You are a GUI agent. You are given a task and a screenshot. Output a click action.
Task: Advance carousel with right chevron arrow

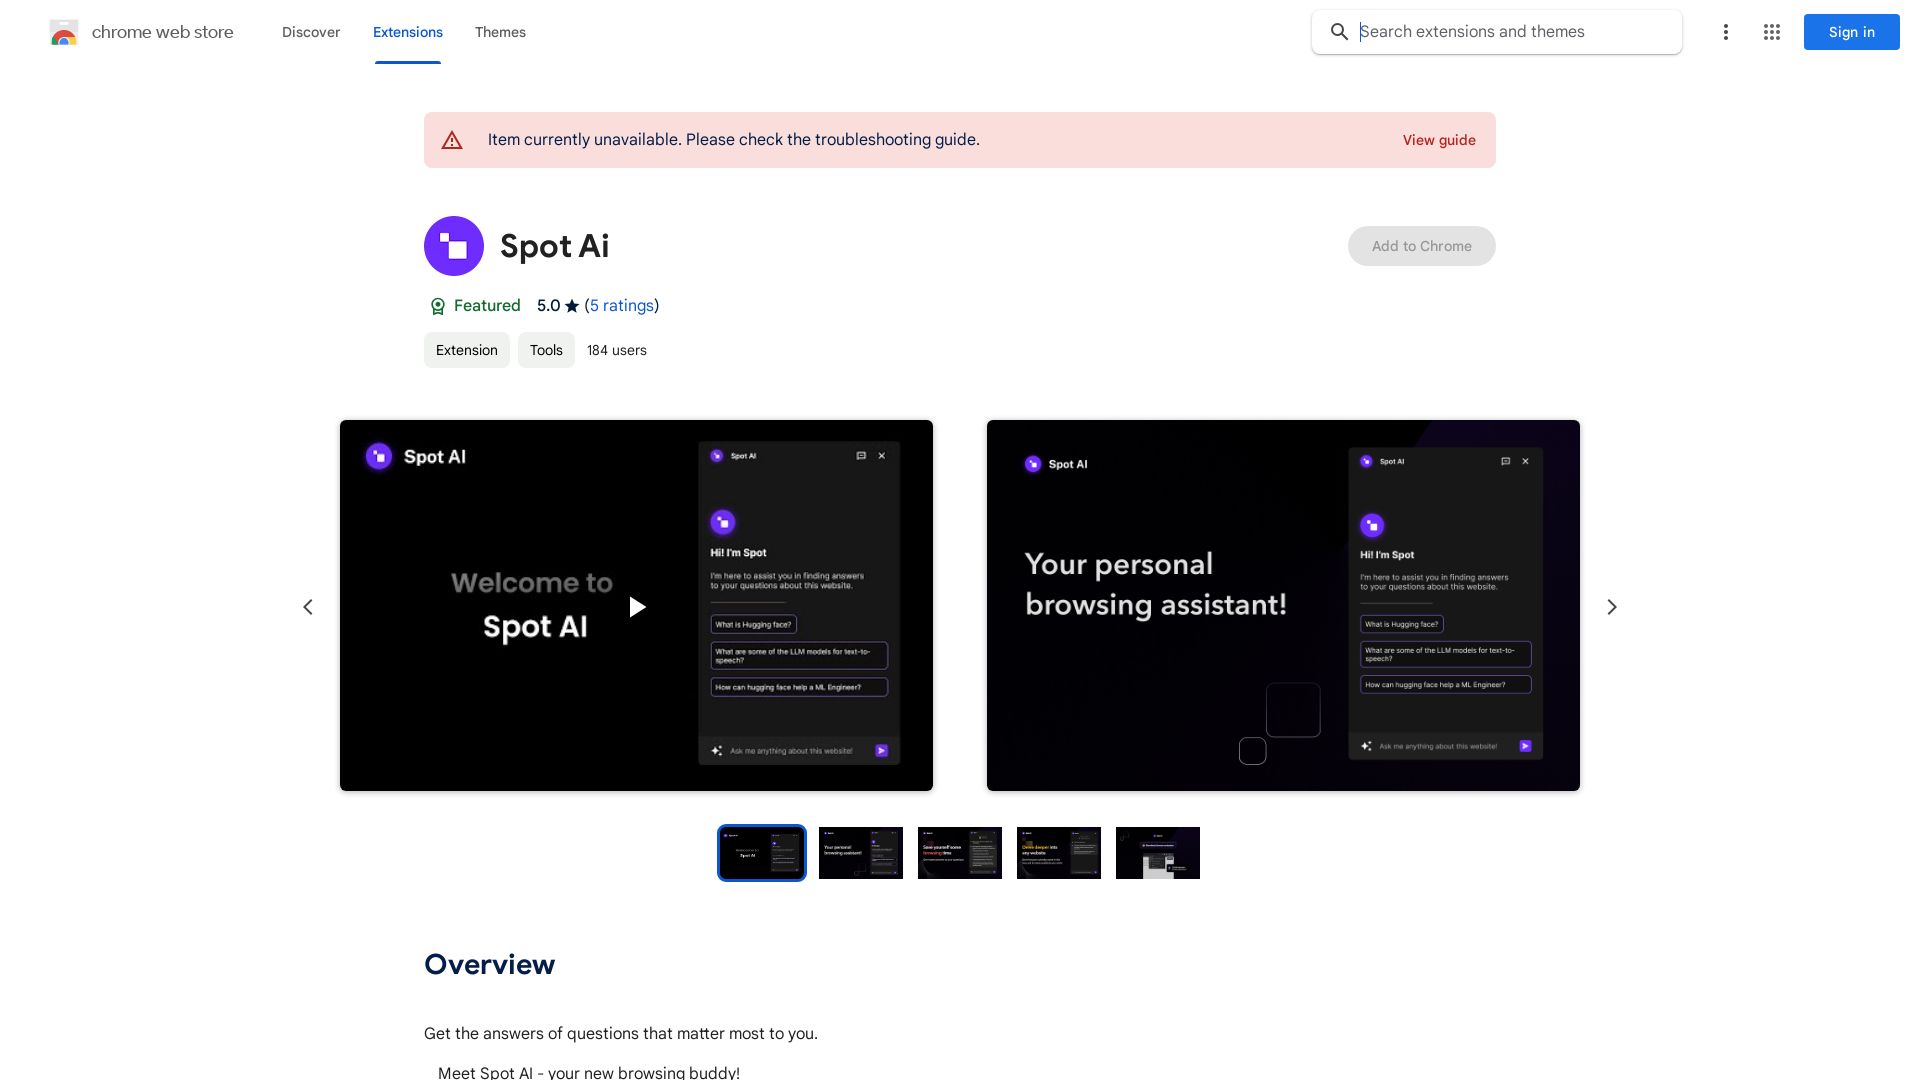[1611, 606]
